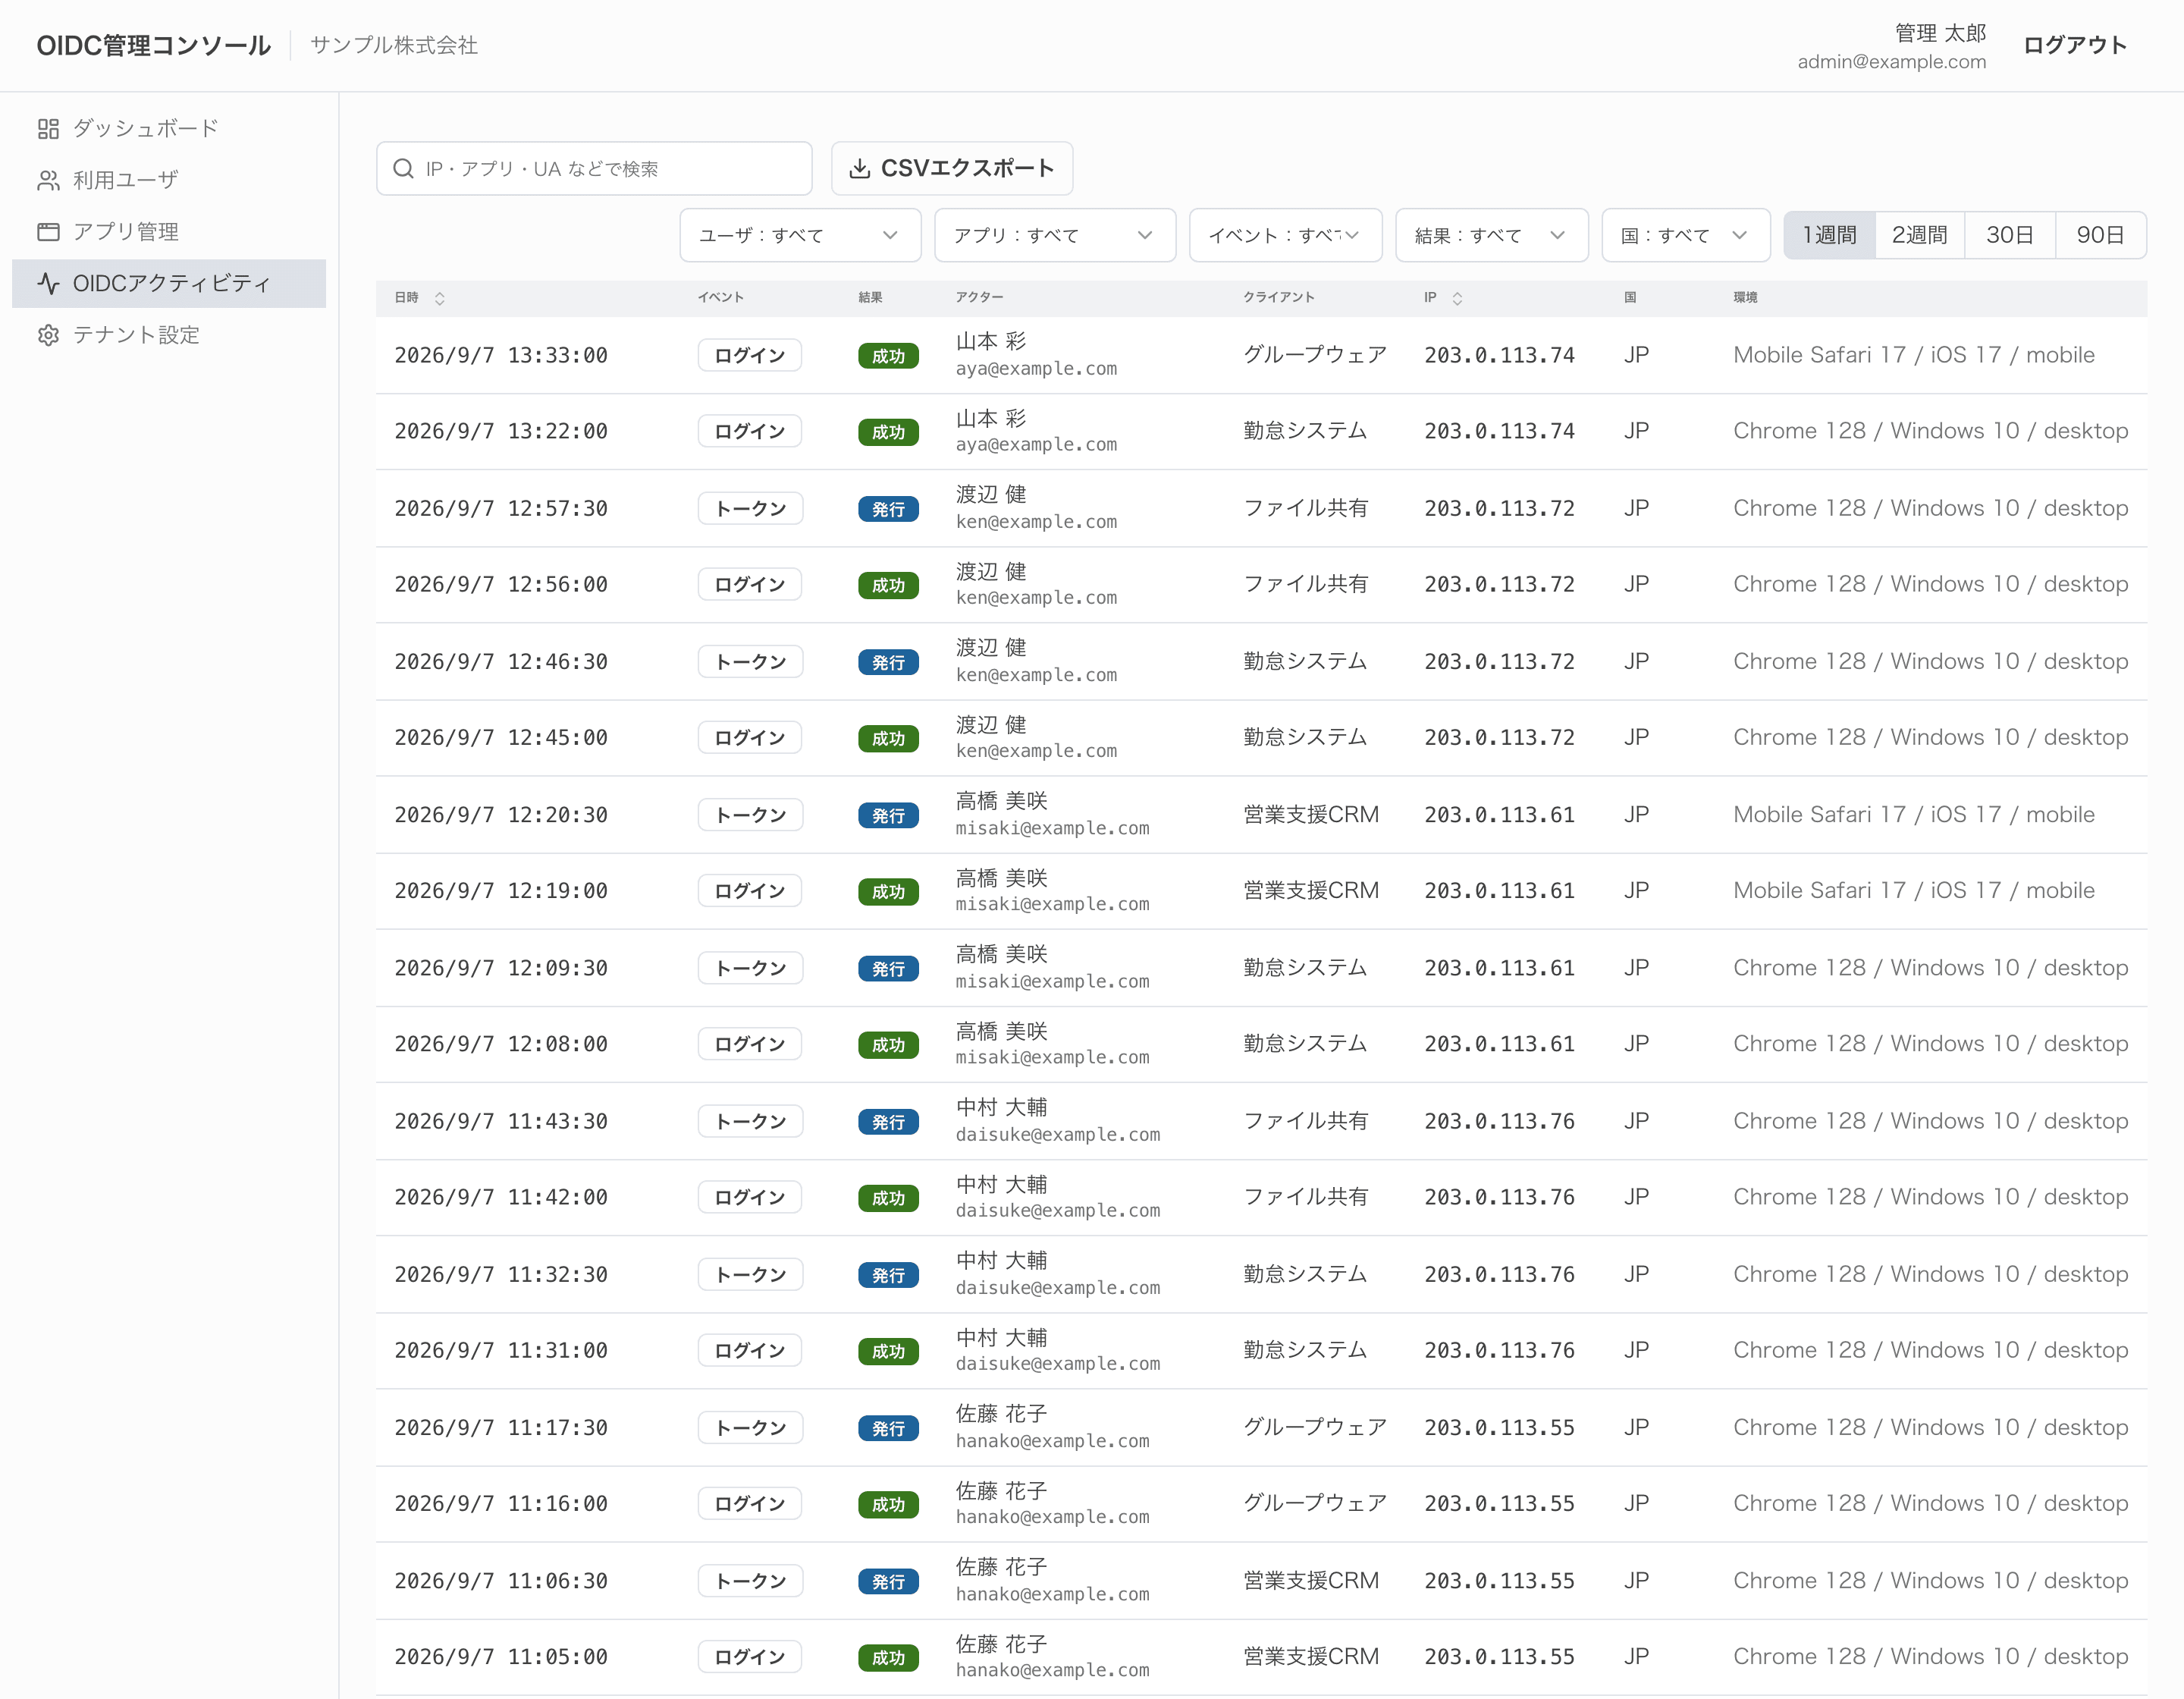
Task: Click daisuke@example.com in the 11:43:30 row
Action: 1058,1135
